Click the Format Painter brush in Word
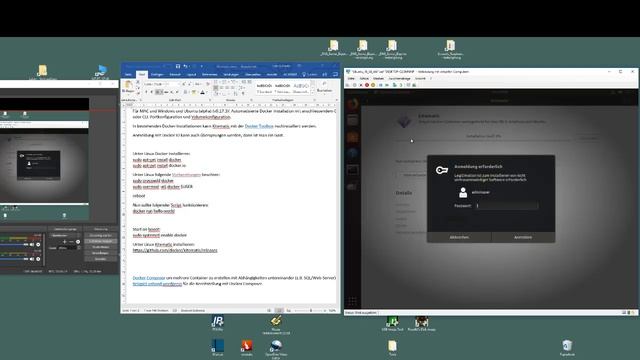This screenshot has width=640, height=360. tap(138, 92)
